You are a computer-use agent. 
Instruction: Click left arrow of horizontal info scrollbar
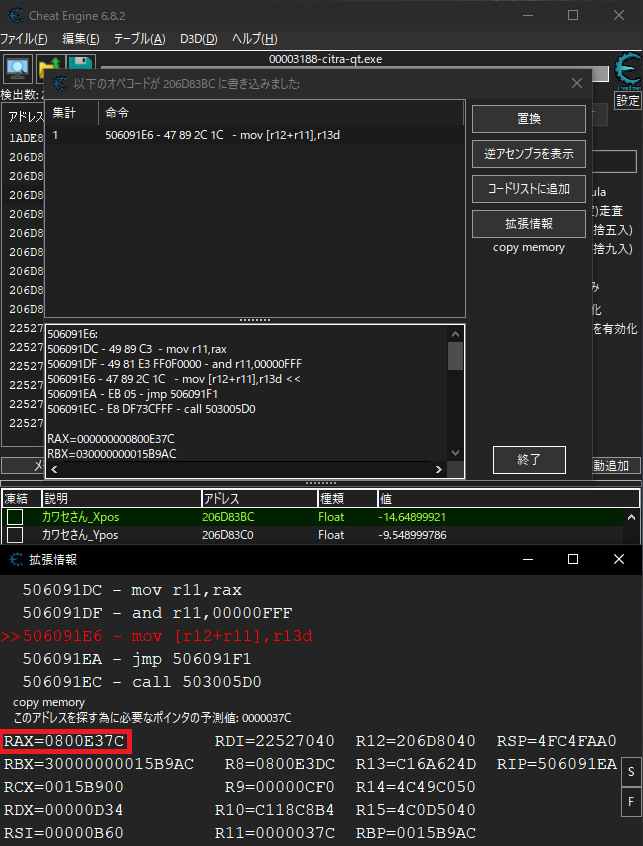click(x=54, y=469)
